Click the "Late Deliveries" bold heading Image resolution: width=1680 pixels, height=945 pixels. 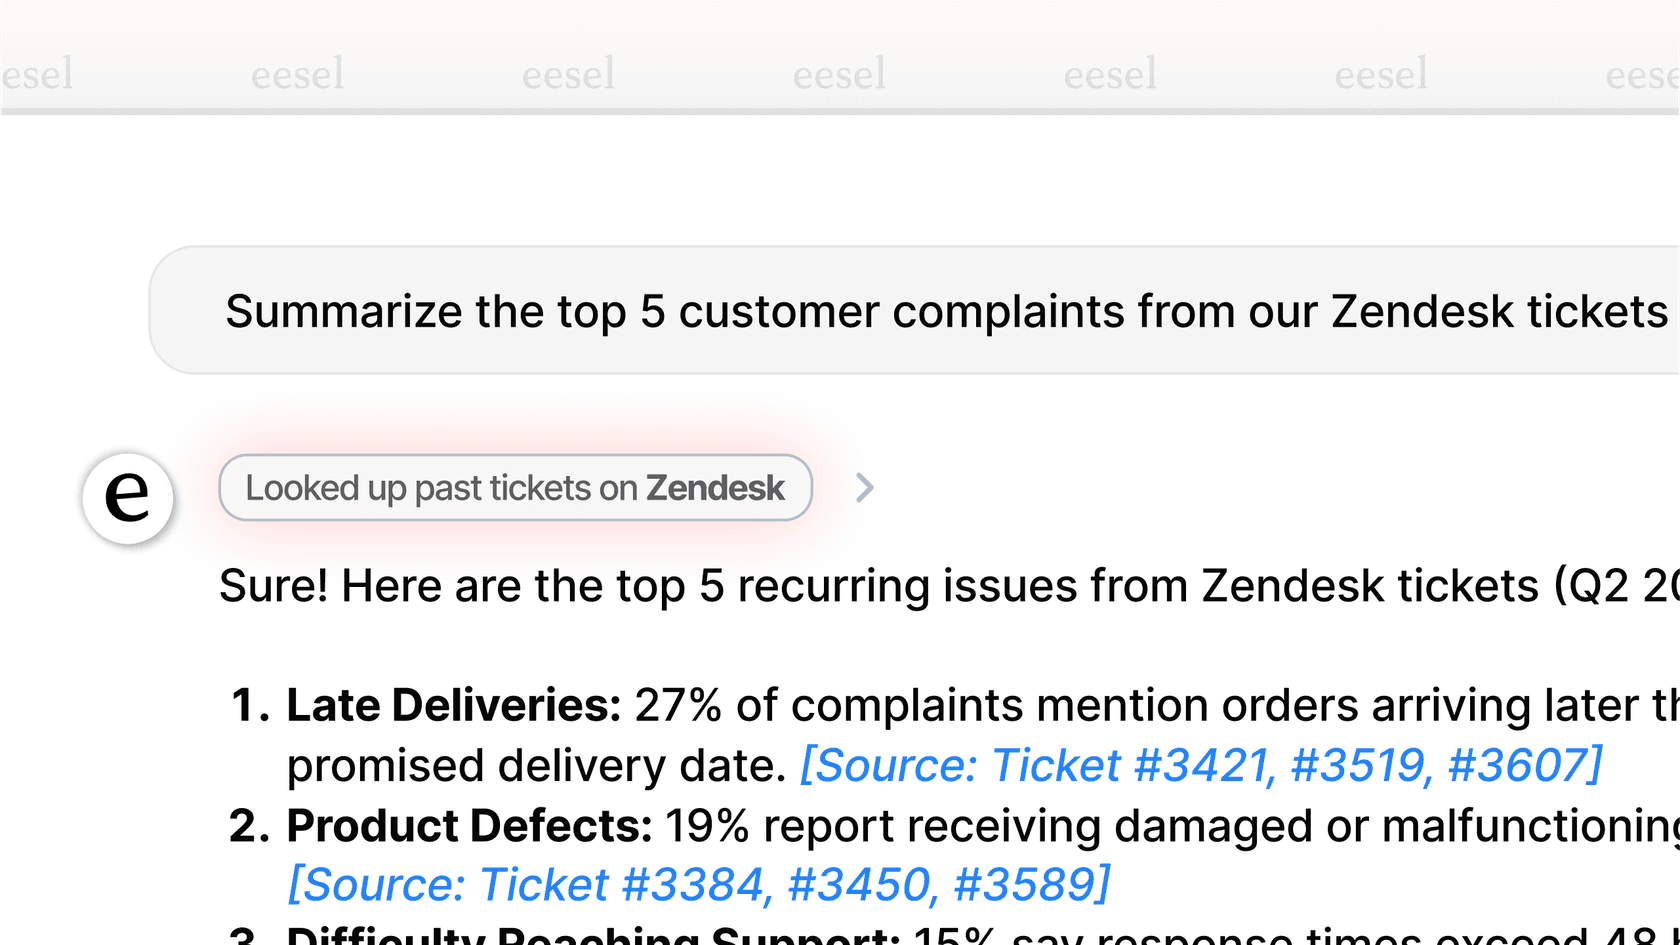[x=454, y=706]
